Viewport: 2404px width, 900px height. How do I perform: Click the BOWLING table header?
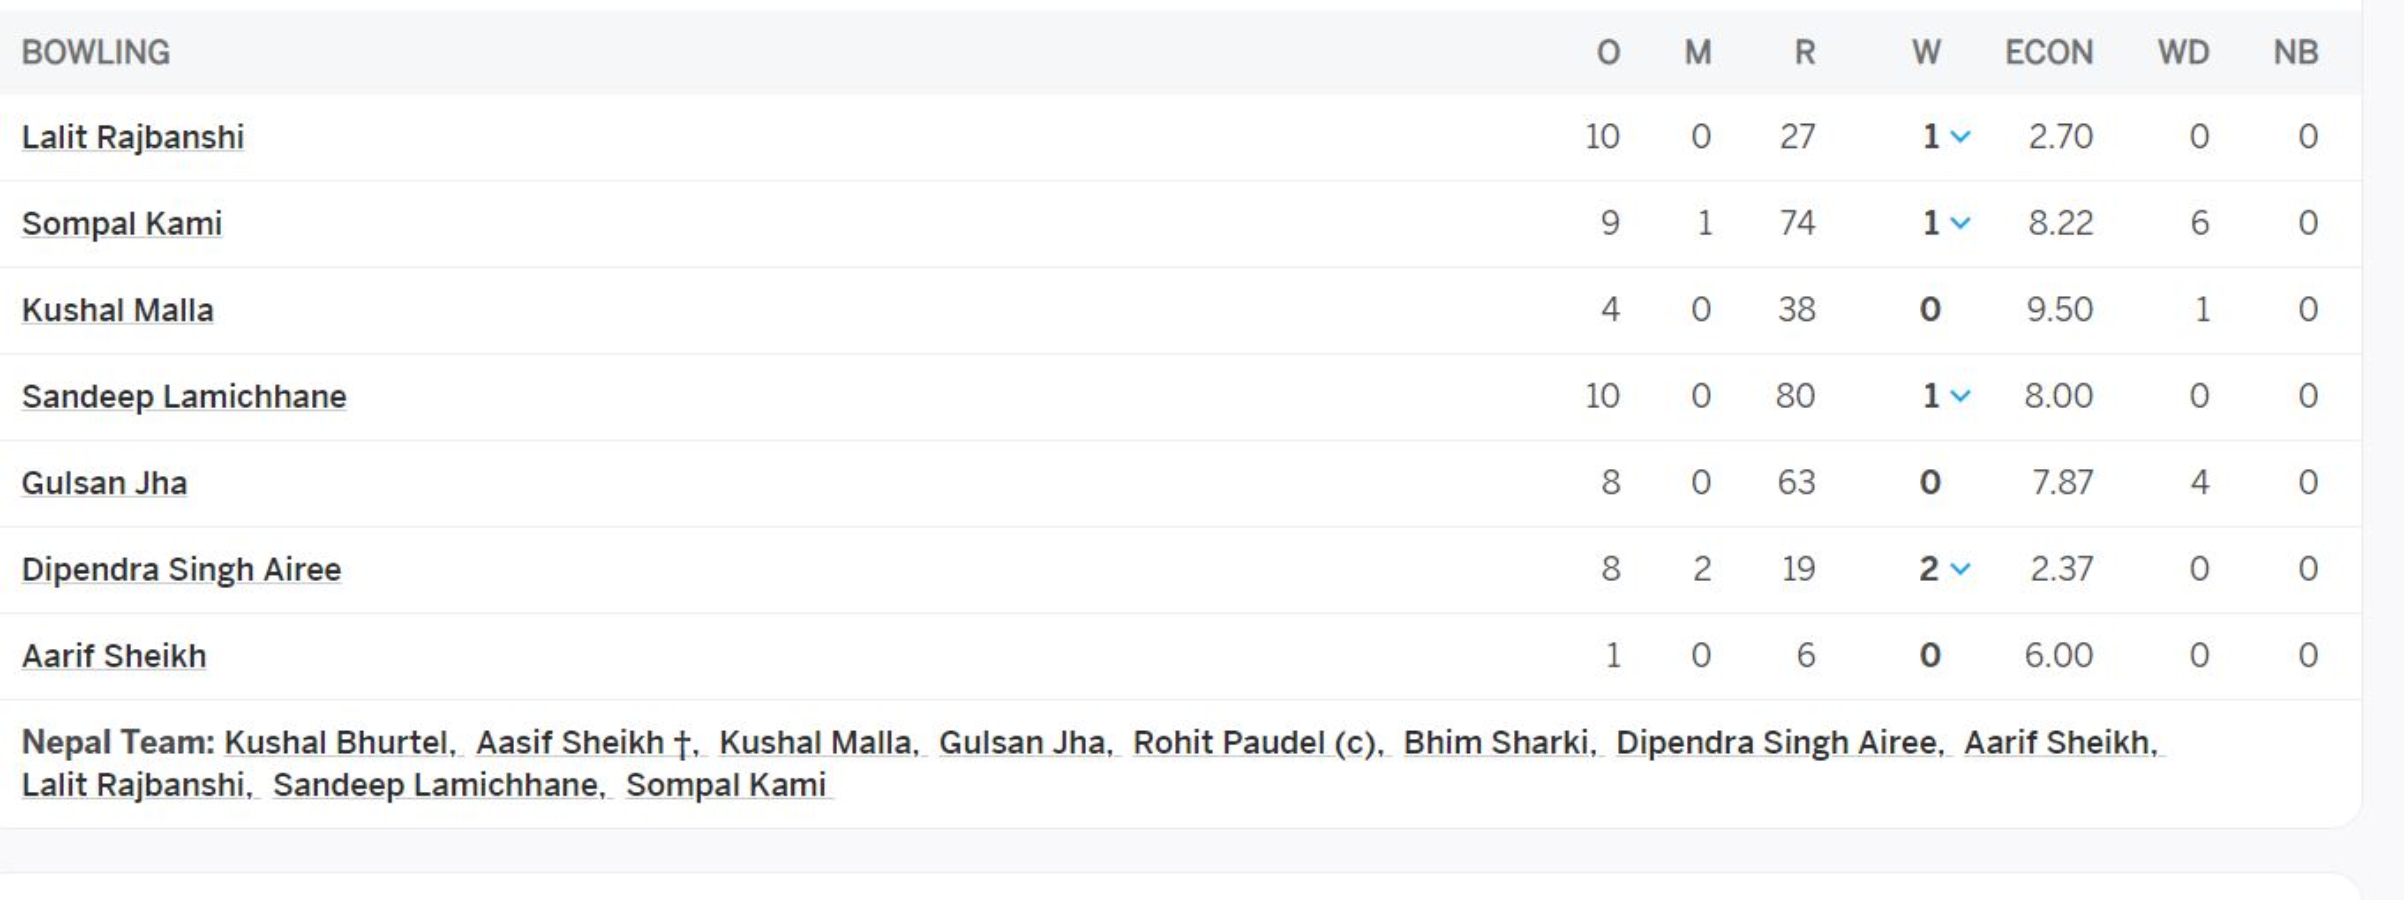click(x=96, y=52)
